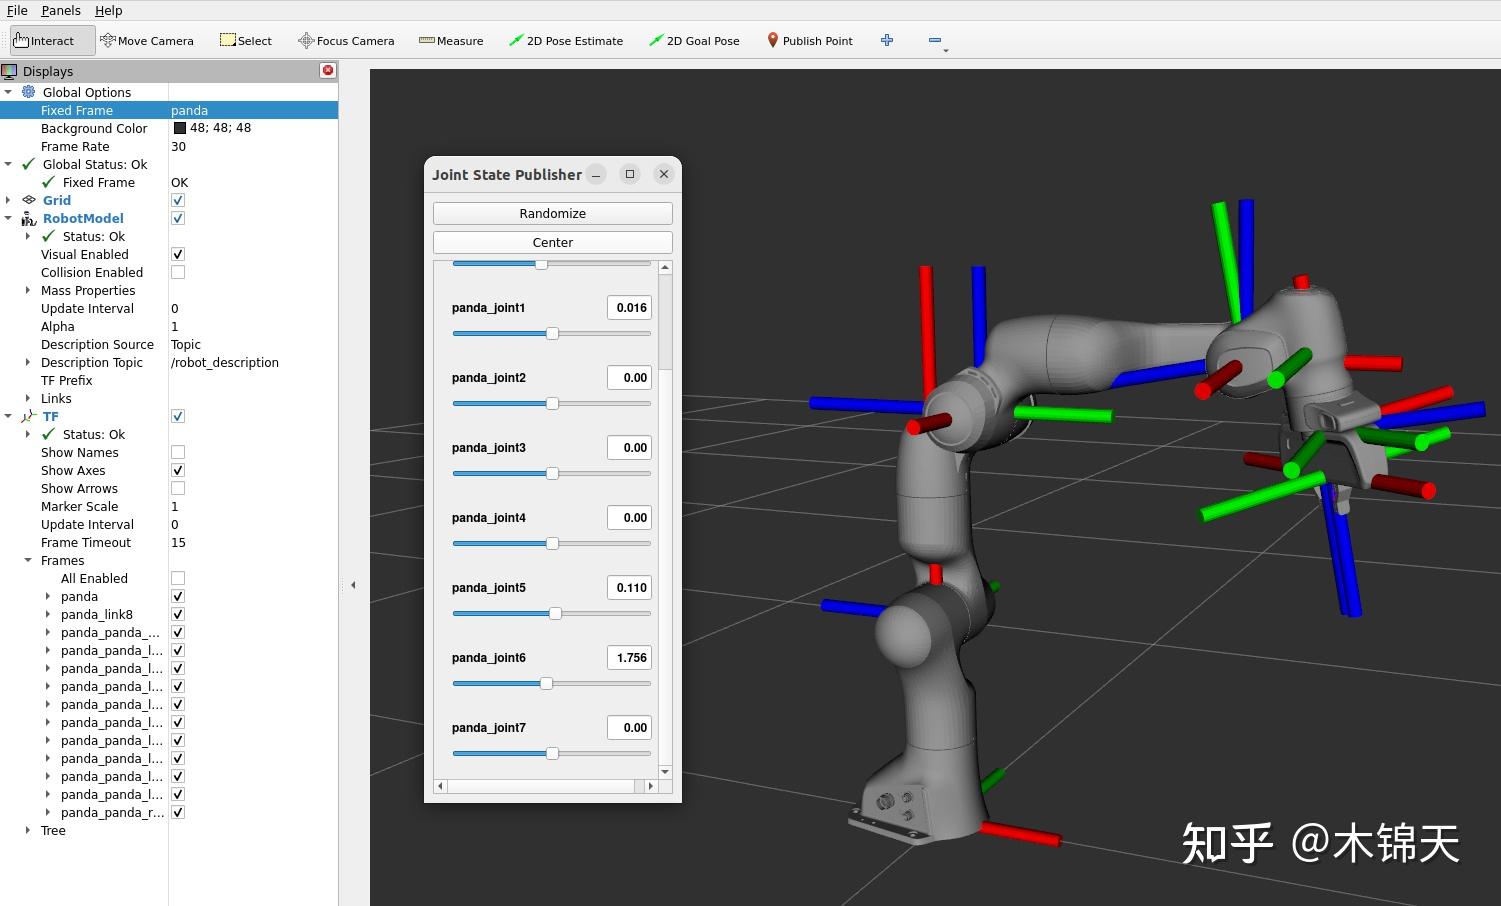The image size is (1501, 906).
Task: Enable the Publish Point tool
Action: (810, 40)
